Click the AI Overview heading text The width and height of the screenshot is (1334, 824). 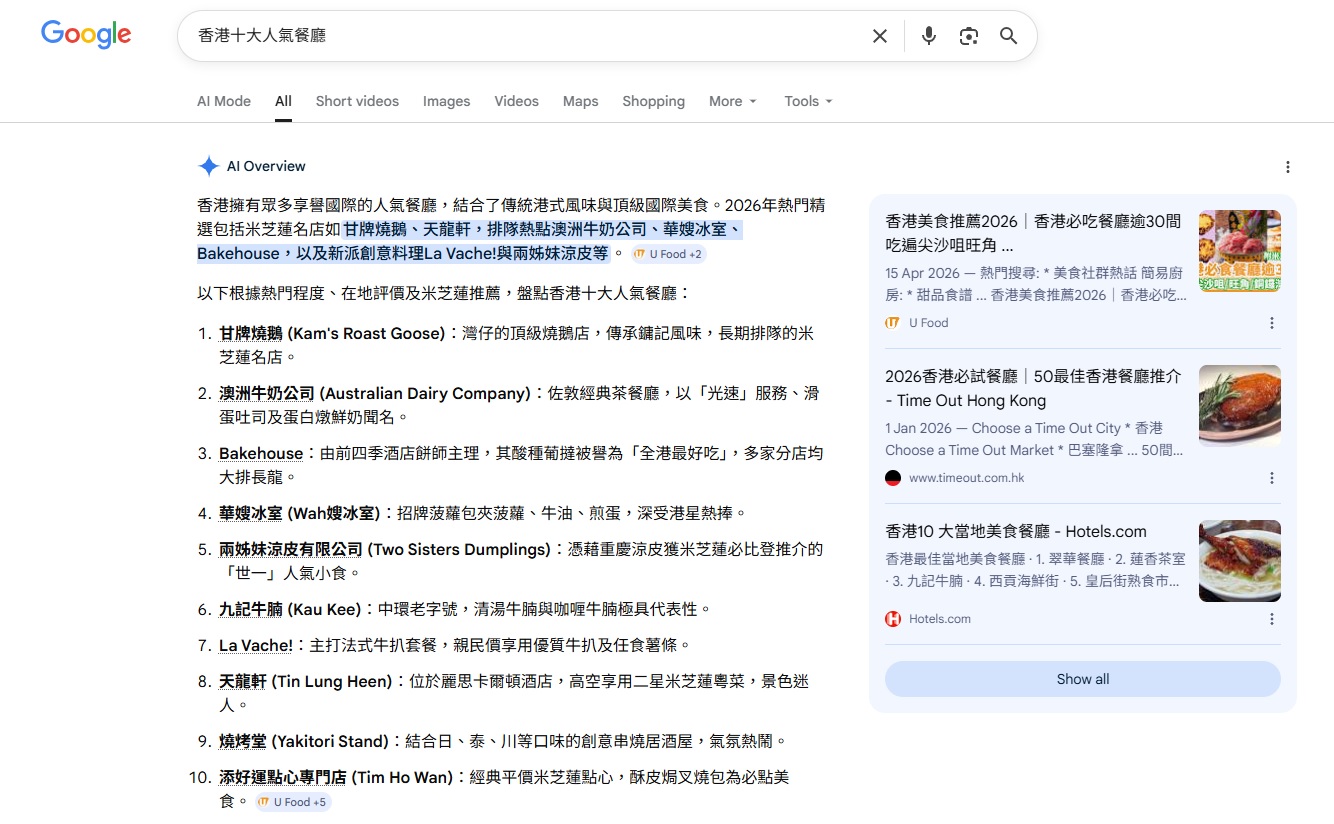(x=266, y=167)
